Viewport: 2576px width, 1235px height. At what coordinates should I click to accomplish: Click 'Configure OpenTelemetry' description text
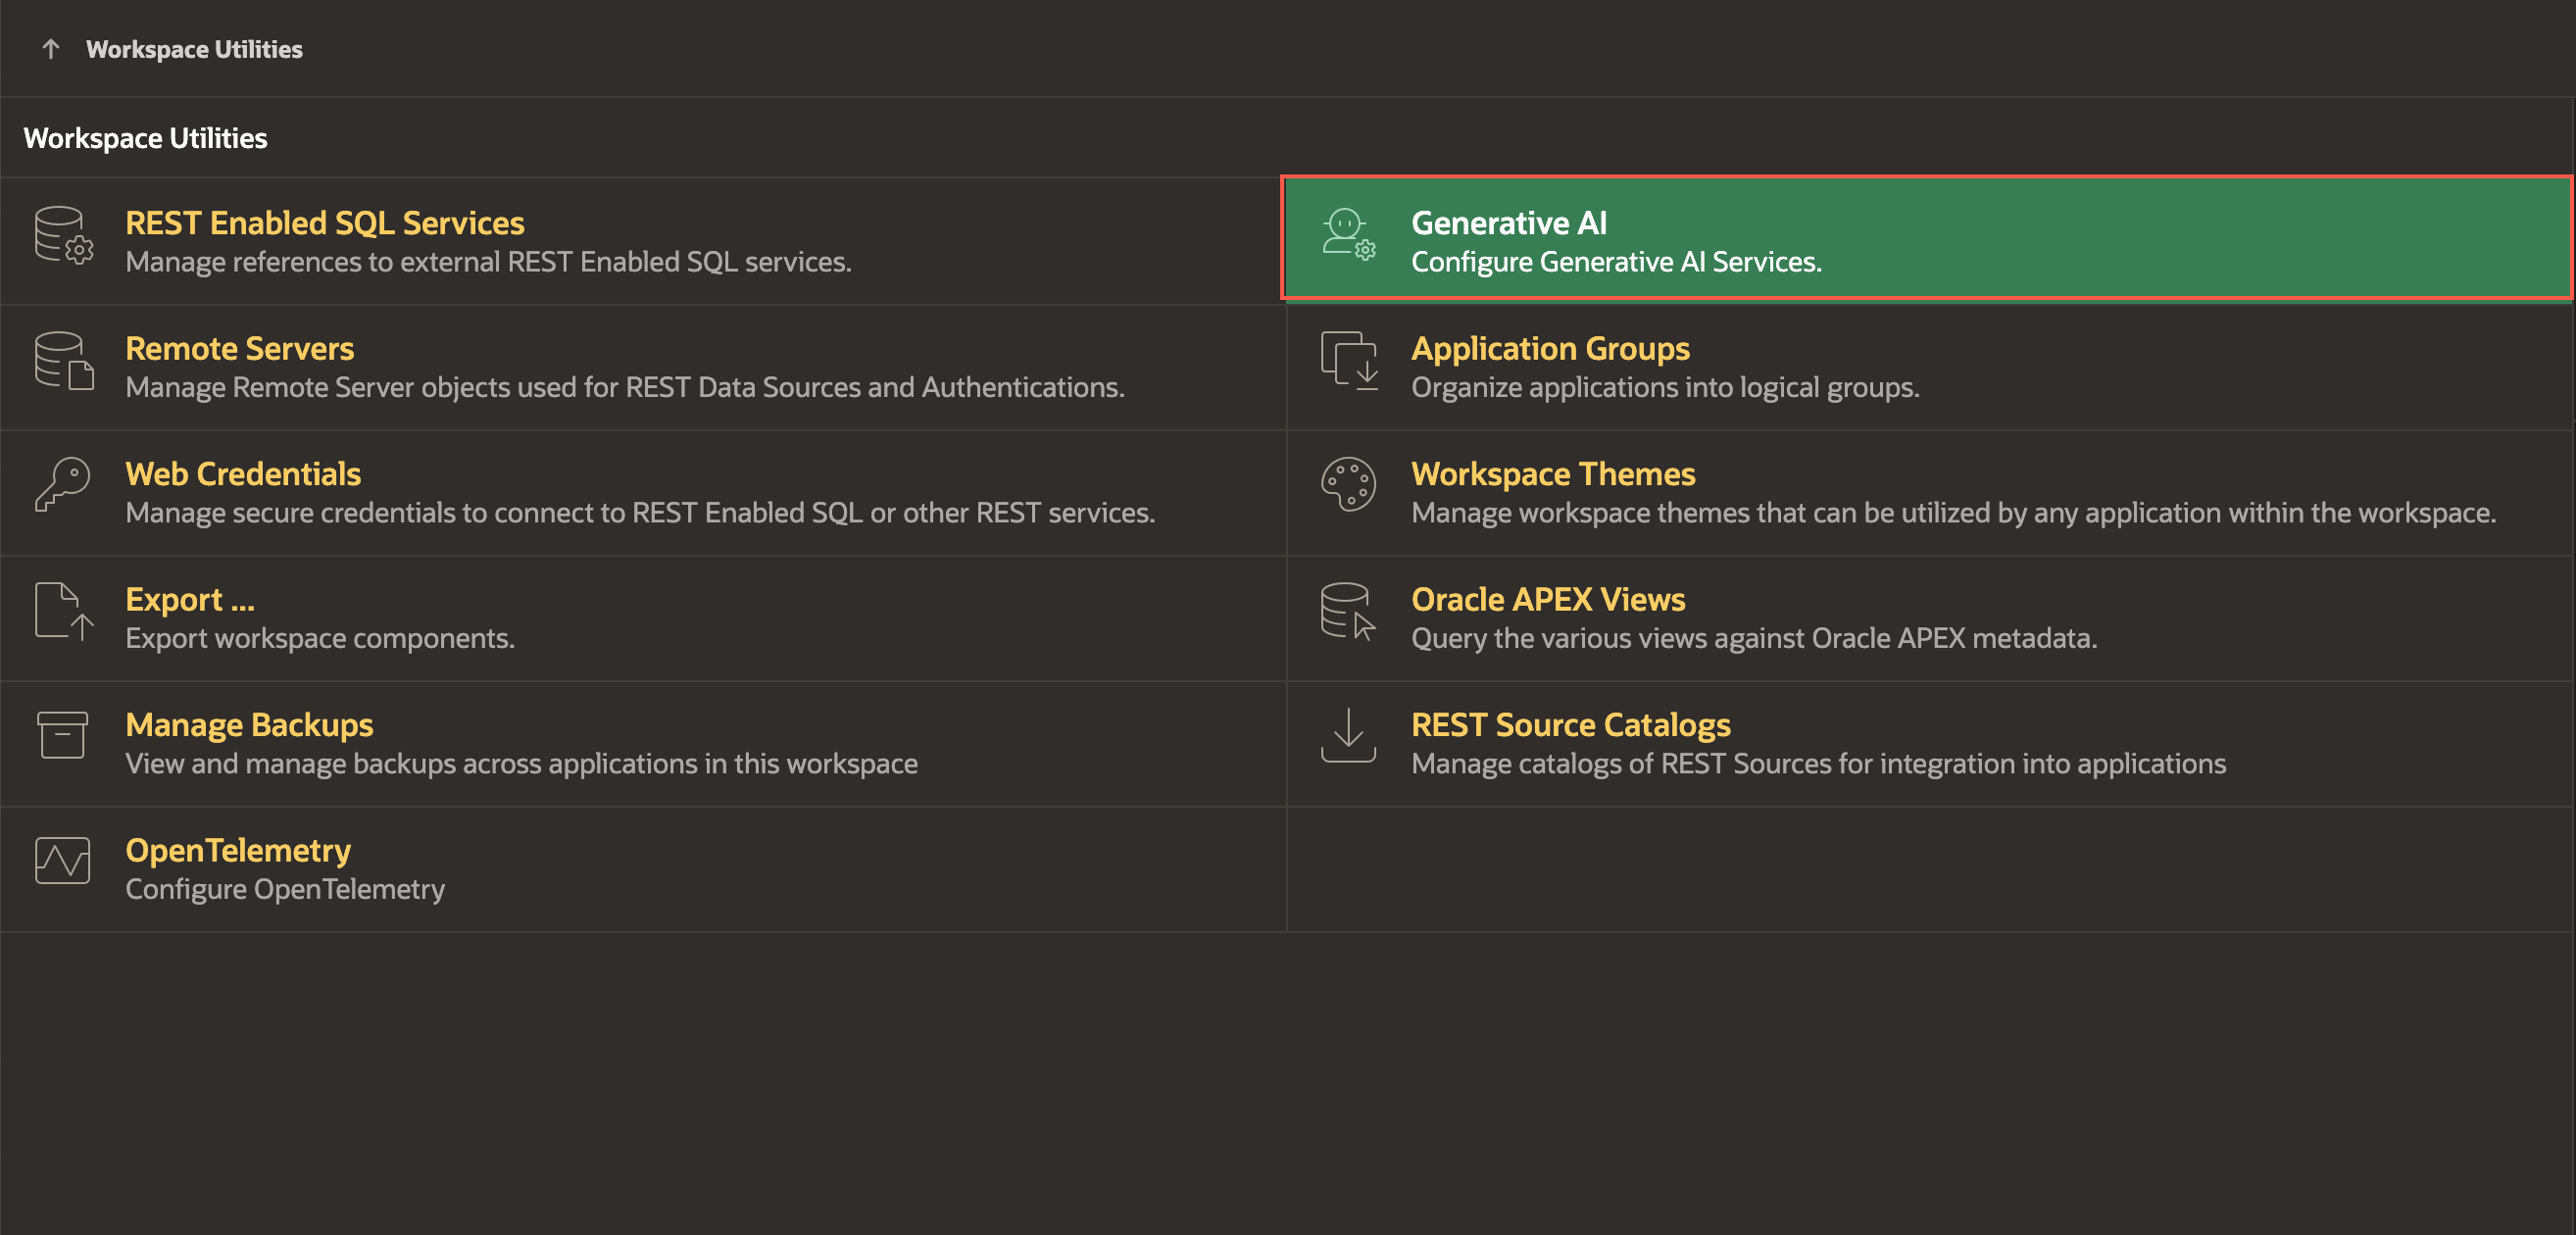tap(285, 890)
